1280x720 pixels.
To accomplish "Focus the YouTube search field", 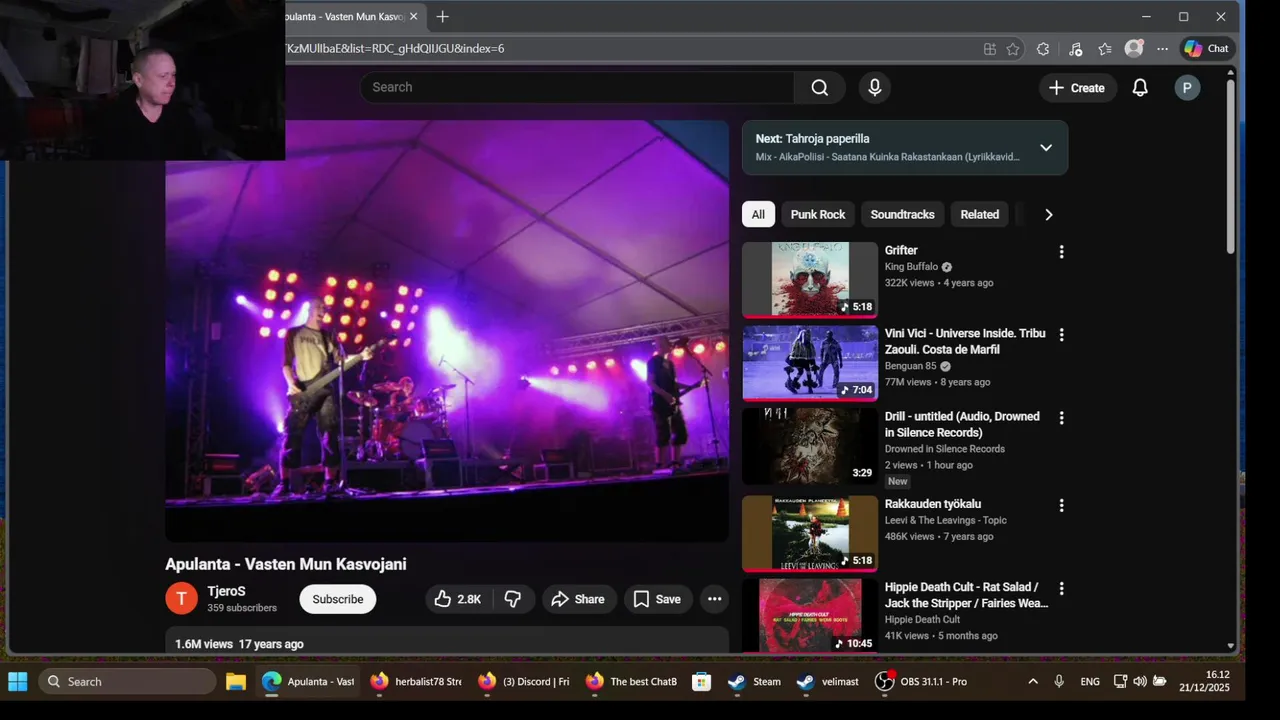I will tap(578, 87).
